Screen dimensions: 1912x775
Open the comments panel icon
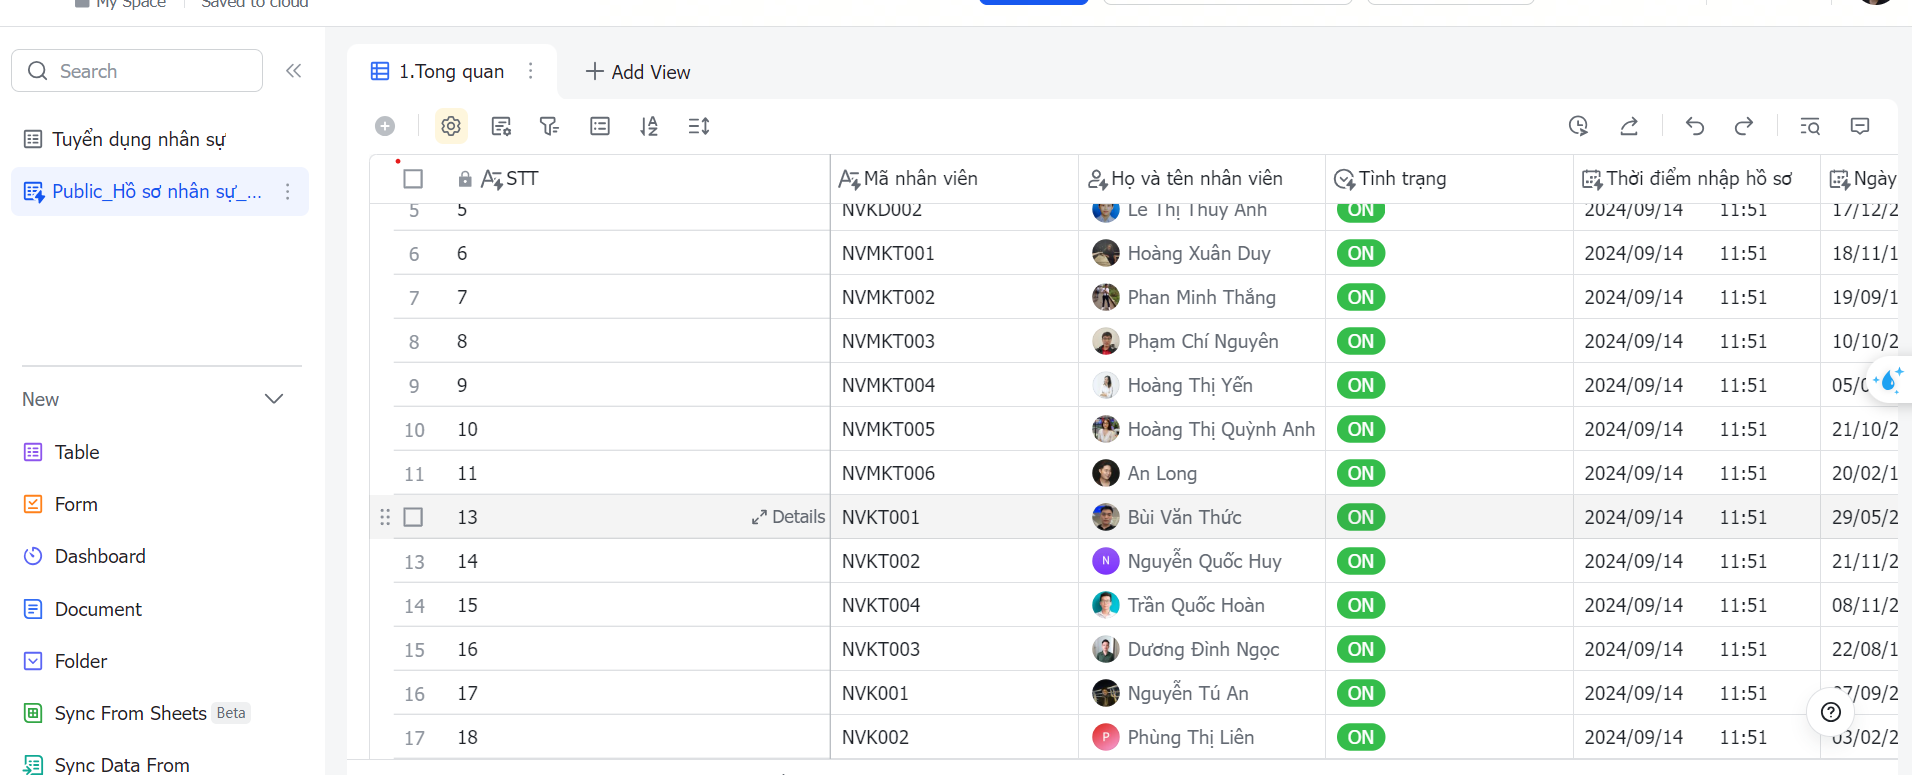coord(1860,126)
